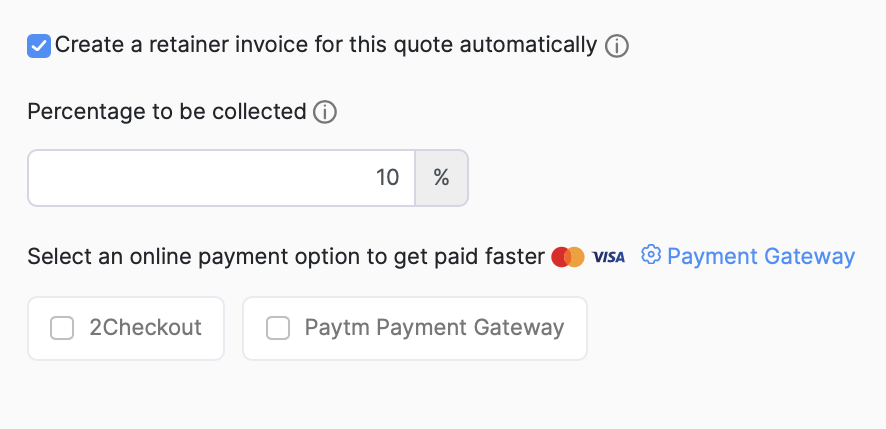Enable the 2Checkout checkbox

click(62, 328)
